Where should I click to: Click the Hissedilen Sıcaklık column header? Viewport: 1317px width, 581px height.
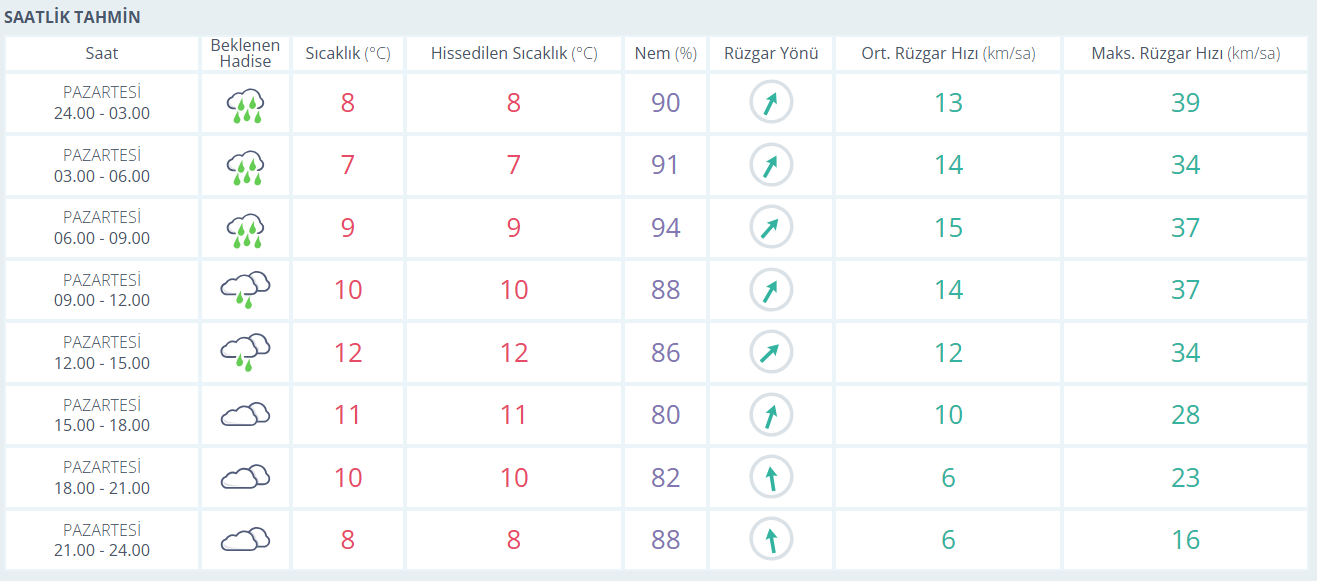point(513,54)
